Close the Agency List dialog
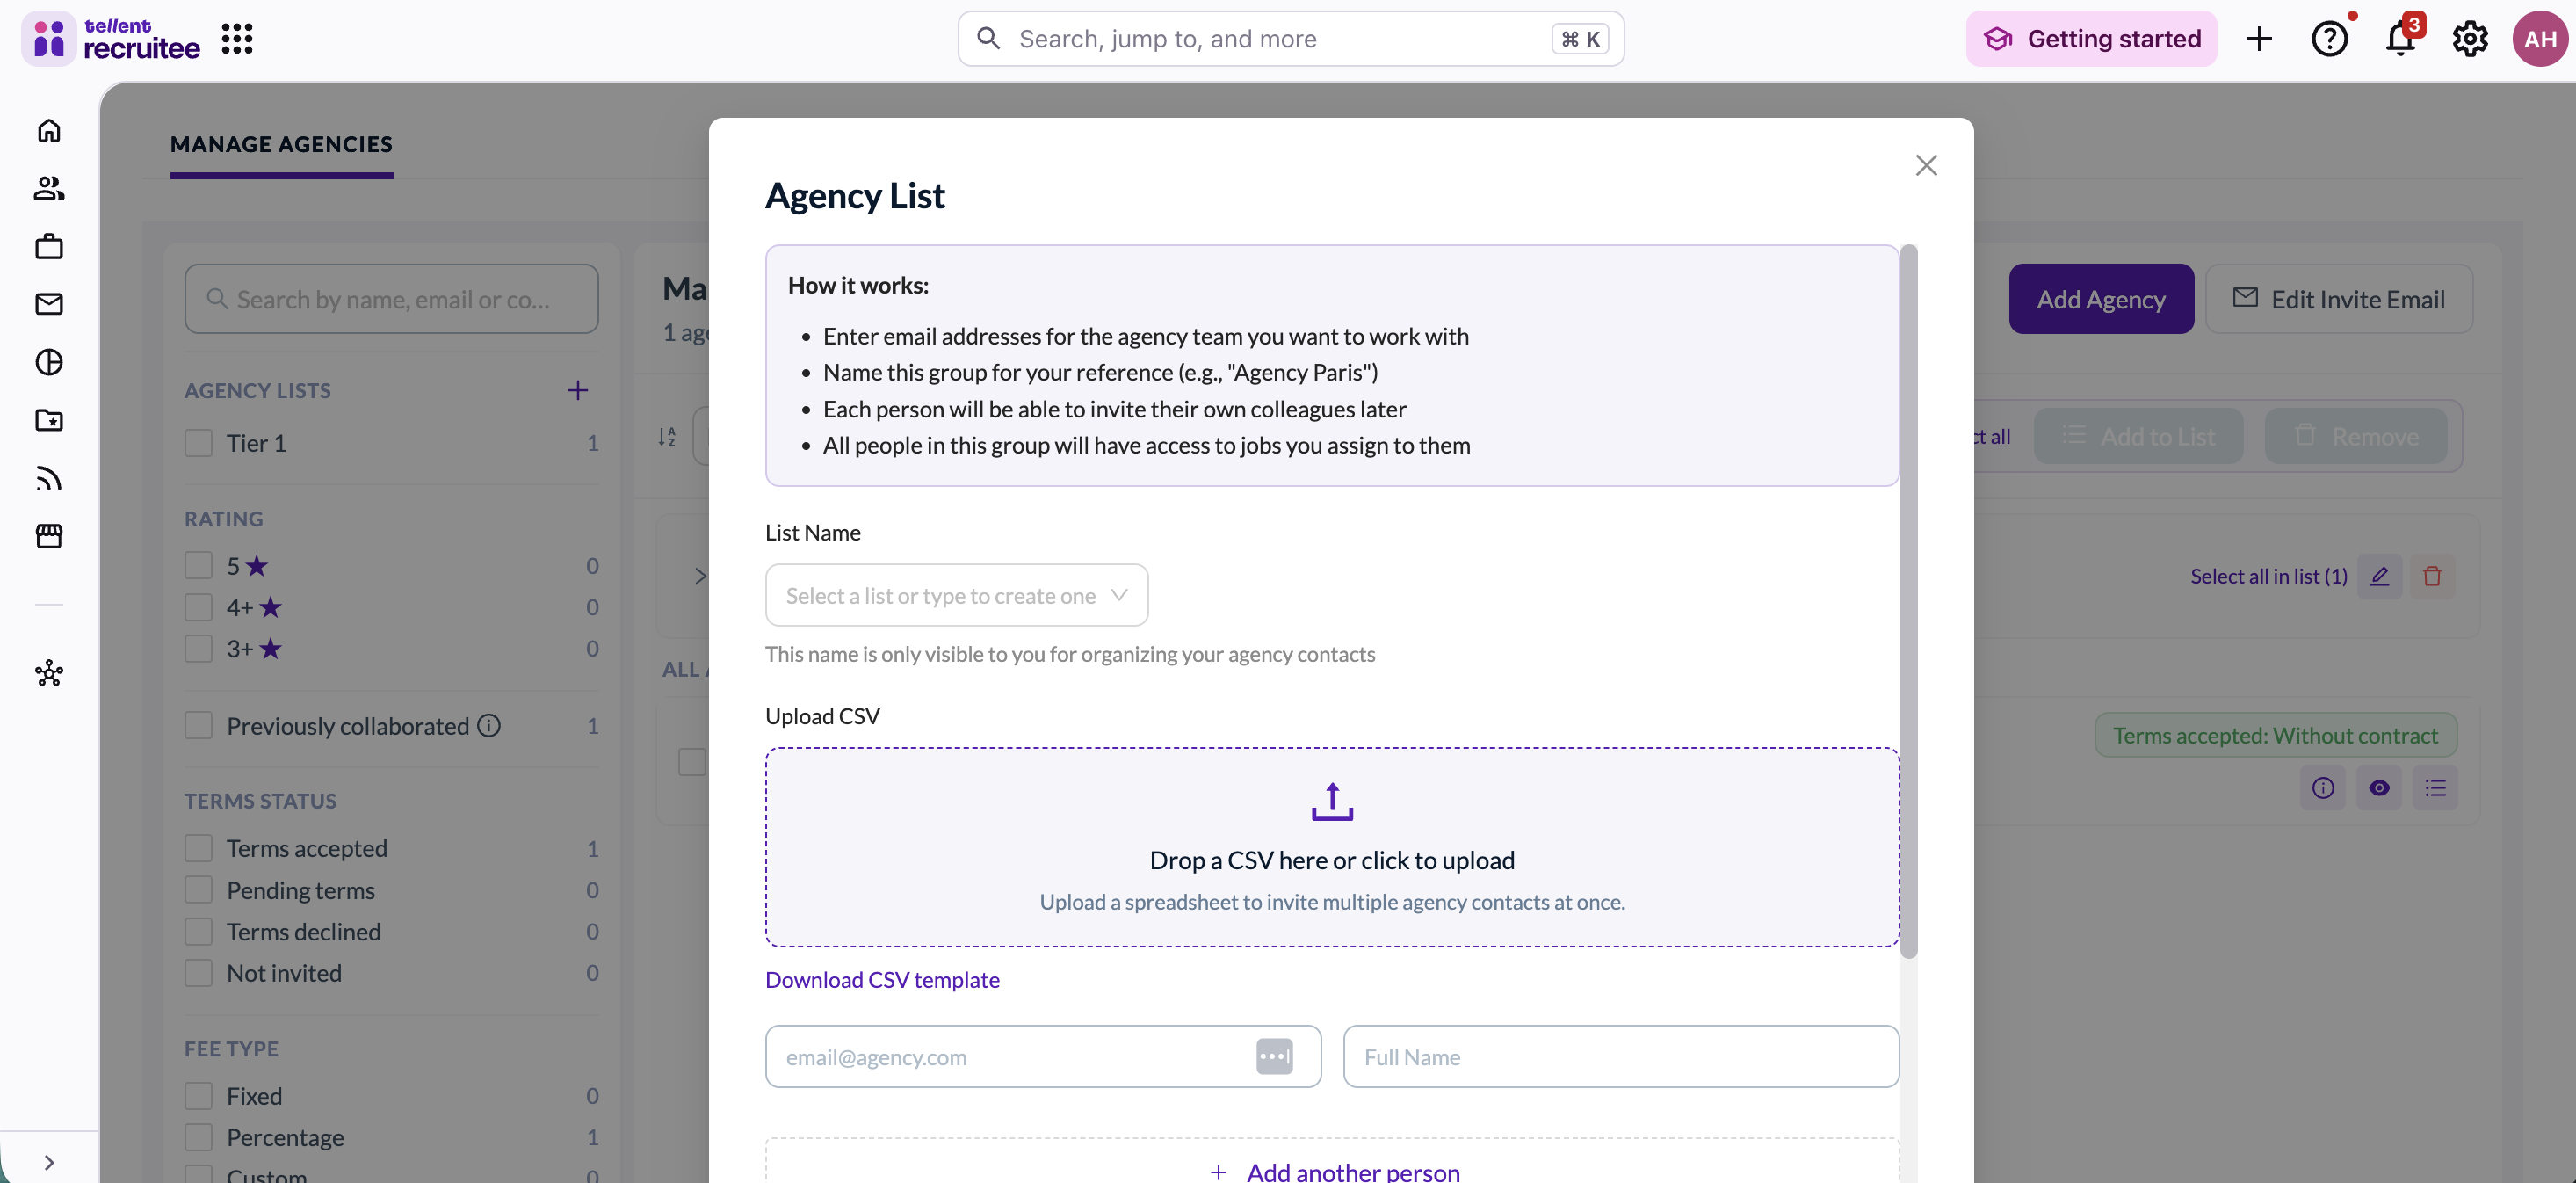This screenshot has height=1183, width=2576. [1926, 165]
